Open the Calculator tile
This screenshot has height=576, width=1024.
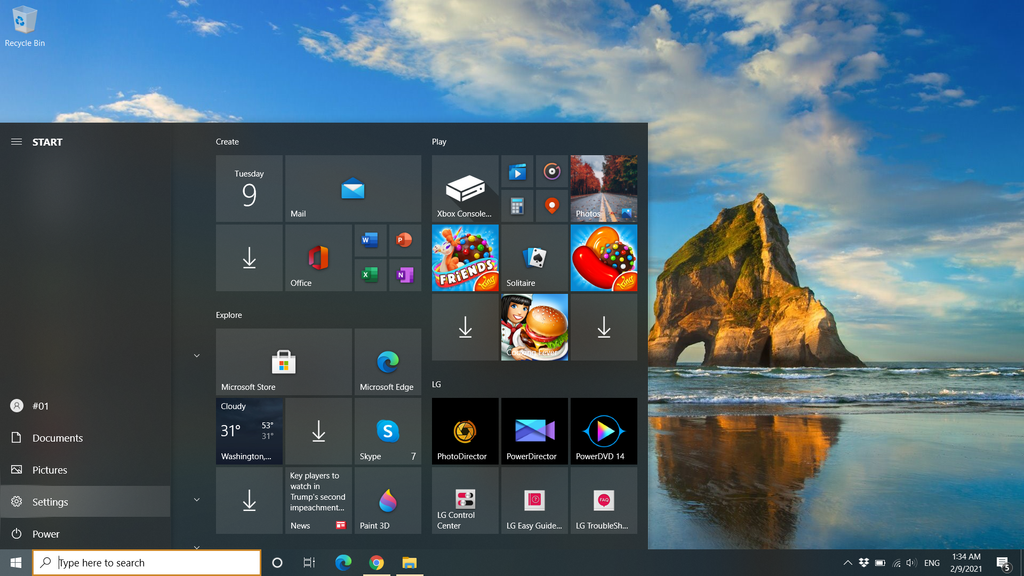pyautogui.click(x=516, y=208)
